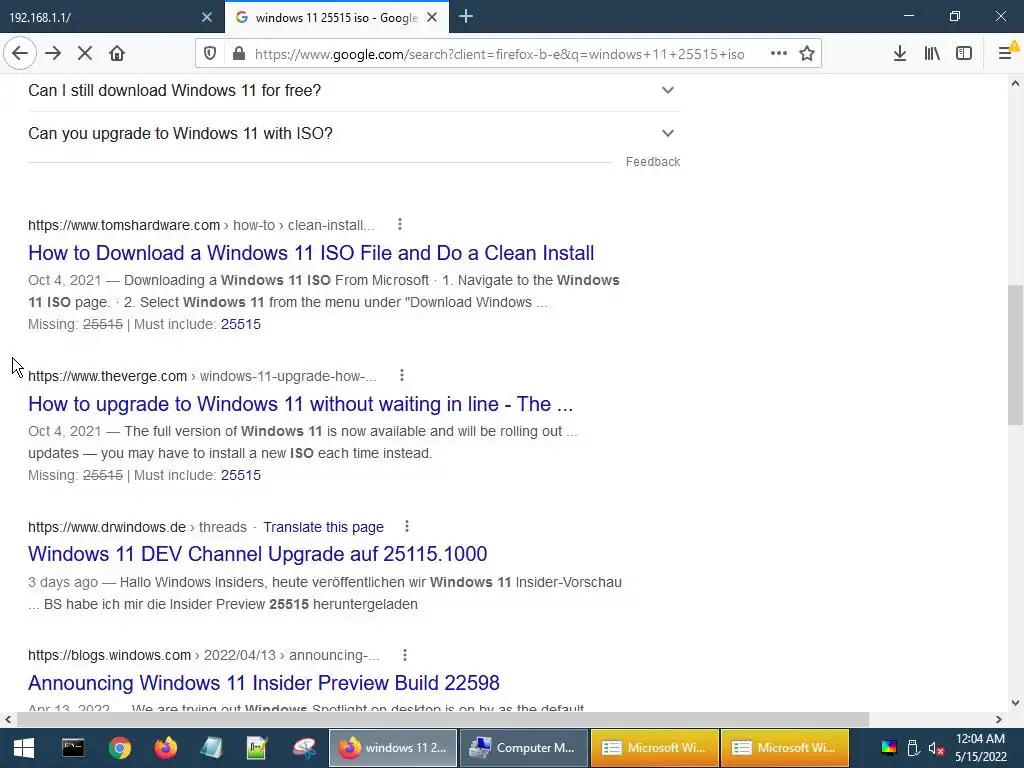Open the tracking protection shield icon
The width and height of the screenshot is (1024, 768).
click(x=210, y=54)
